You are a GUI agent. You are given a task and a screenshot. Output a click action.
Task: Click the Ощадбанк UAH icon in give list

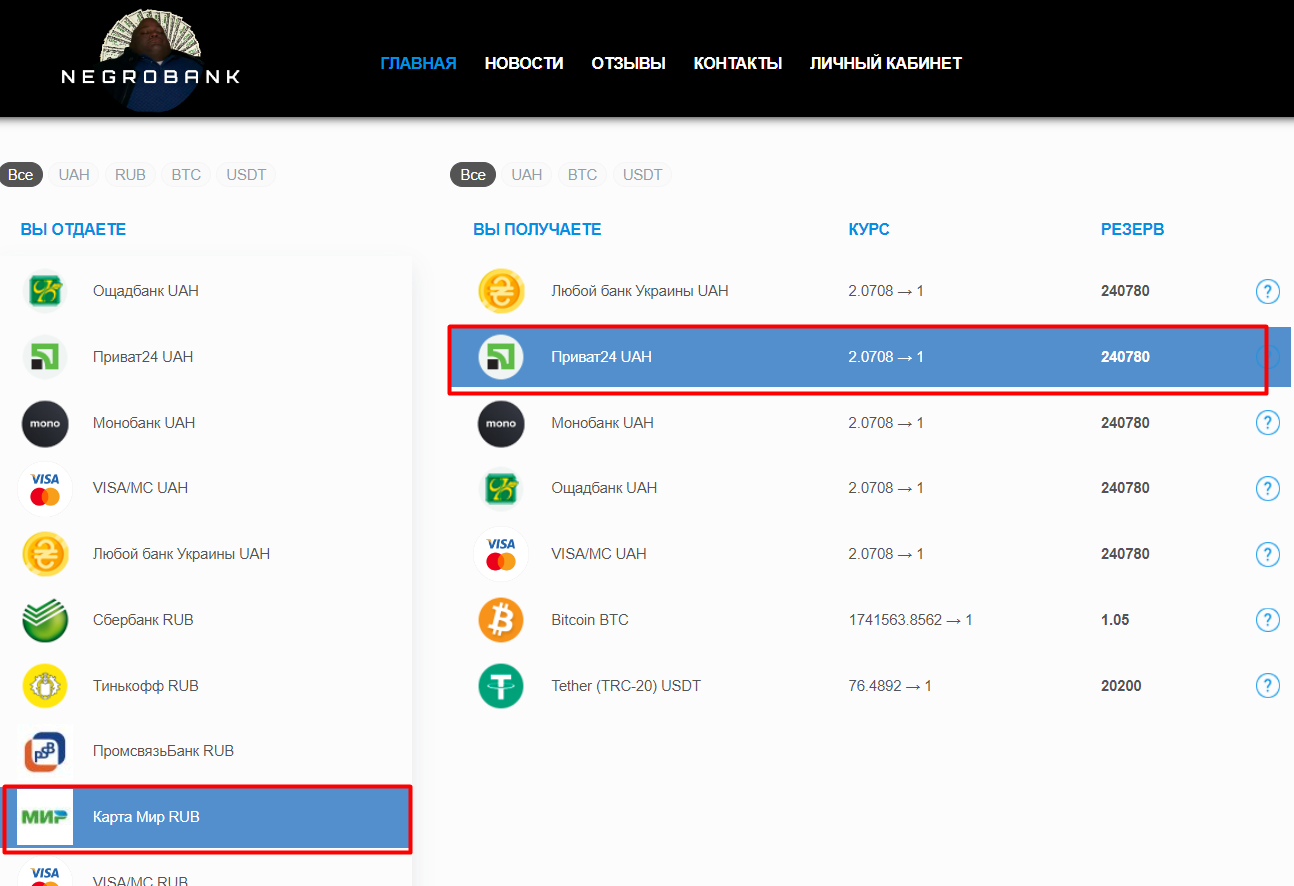(x=45, y=291)
